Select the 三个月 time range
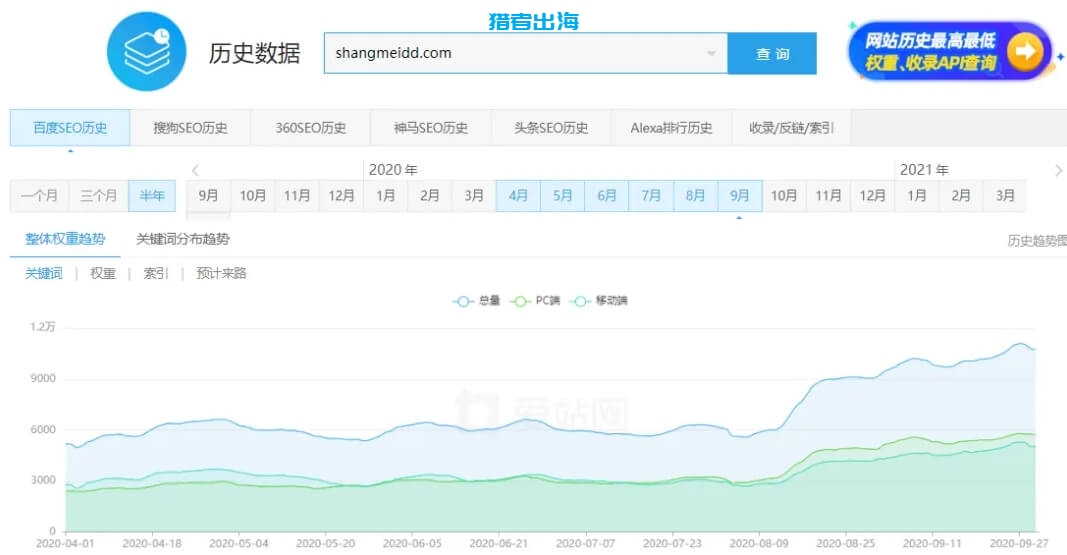 pyautogui.click(x=99, y=196)
